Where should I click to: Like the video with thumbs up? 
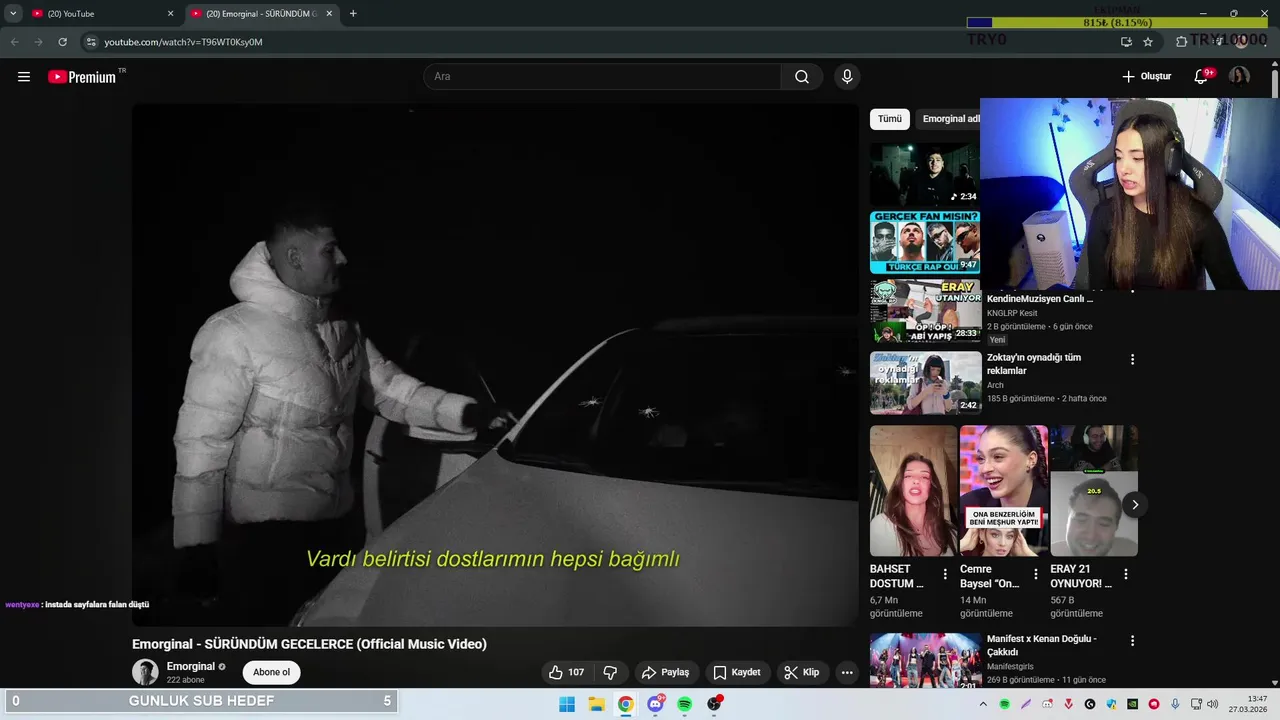point(567,673)
